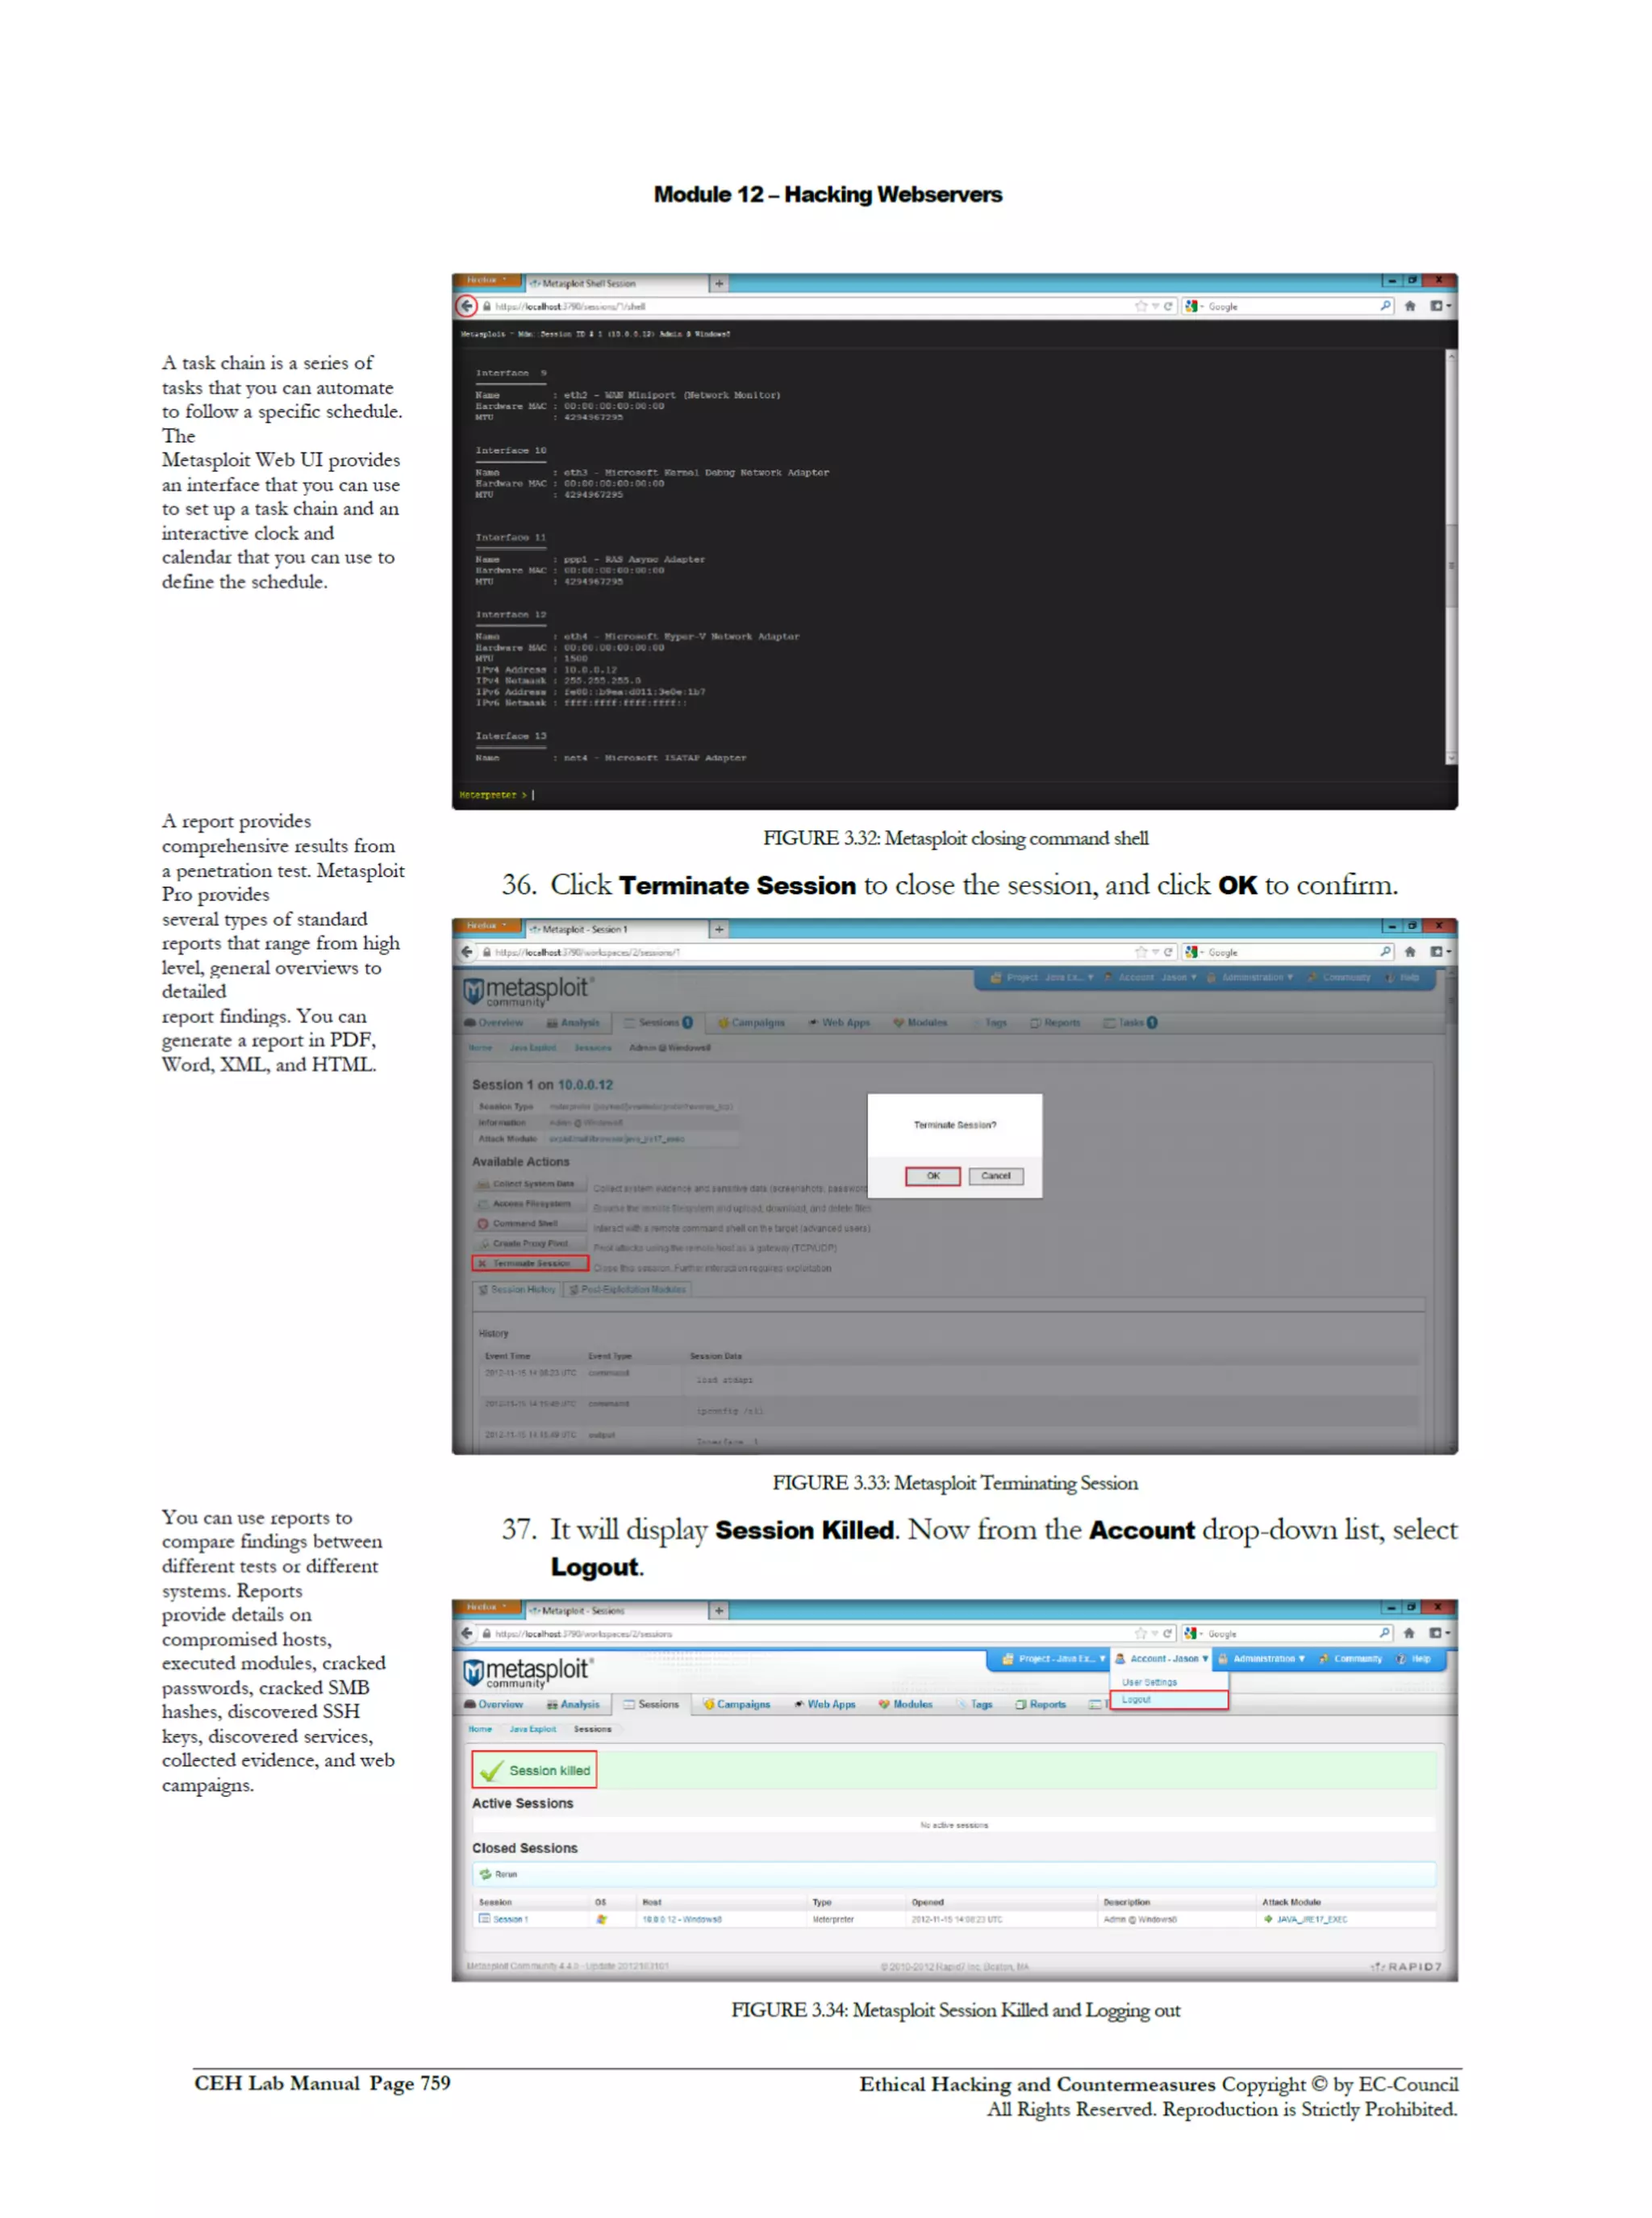Click back arrow in Shell Session window
The width and height of the screenshot is (1652, 2218).
pyautogui.click(x=467, y=306)
